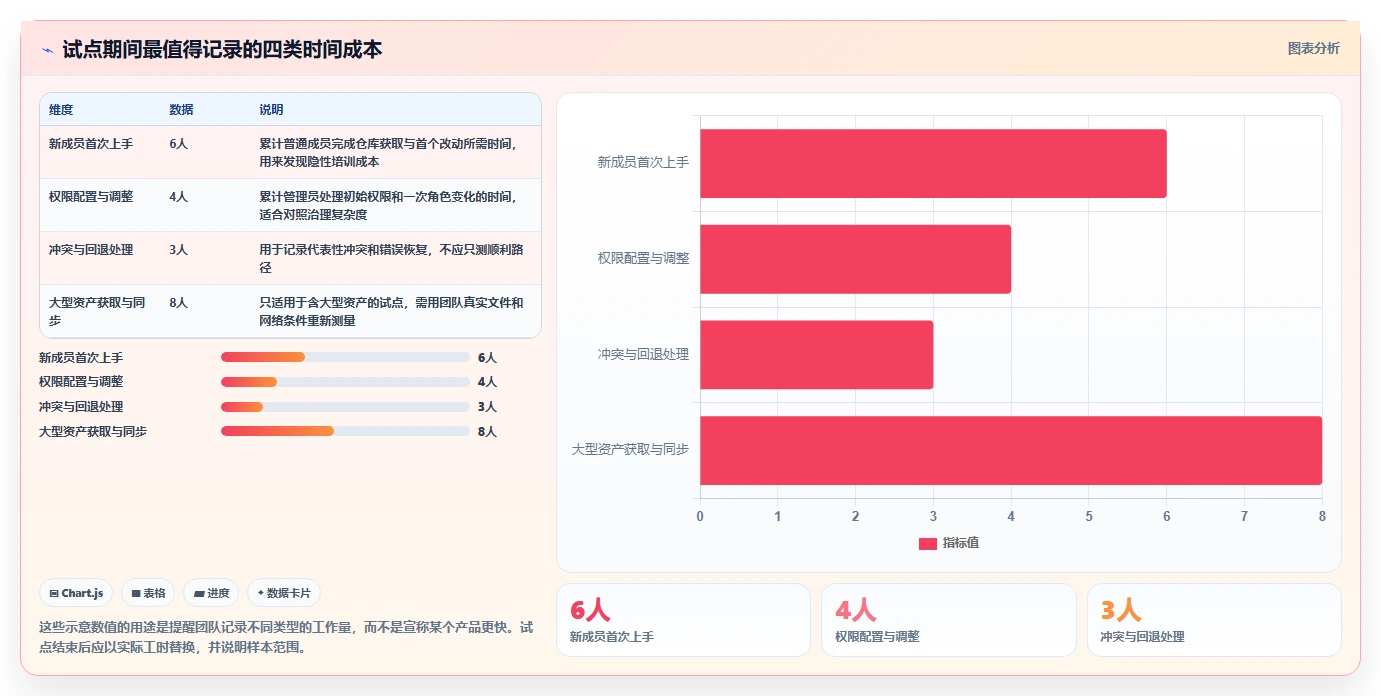Click the 大型资产获取与同步 chart bar

pyautogui.click(x=1011, y=450)
